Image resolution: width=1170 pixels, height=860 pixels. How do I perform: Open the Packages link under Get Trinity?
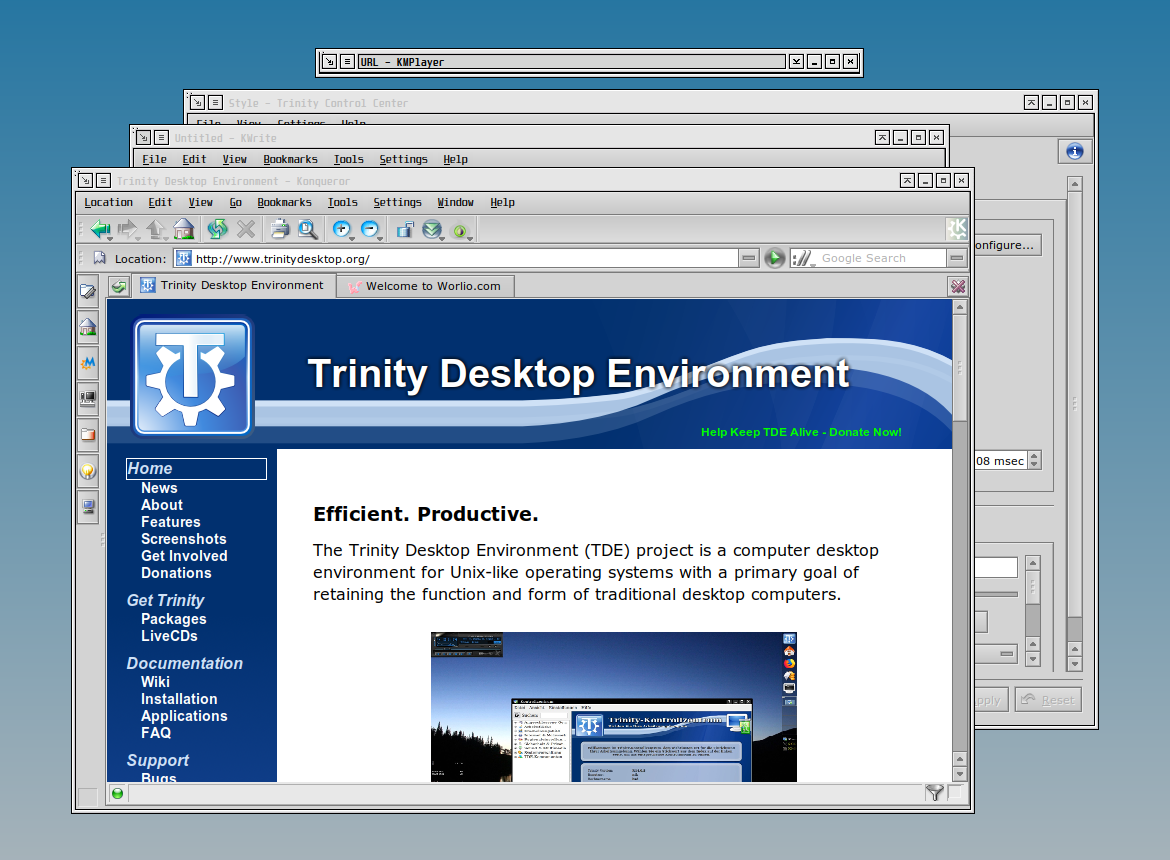click(174, 618)
